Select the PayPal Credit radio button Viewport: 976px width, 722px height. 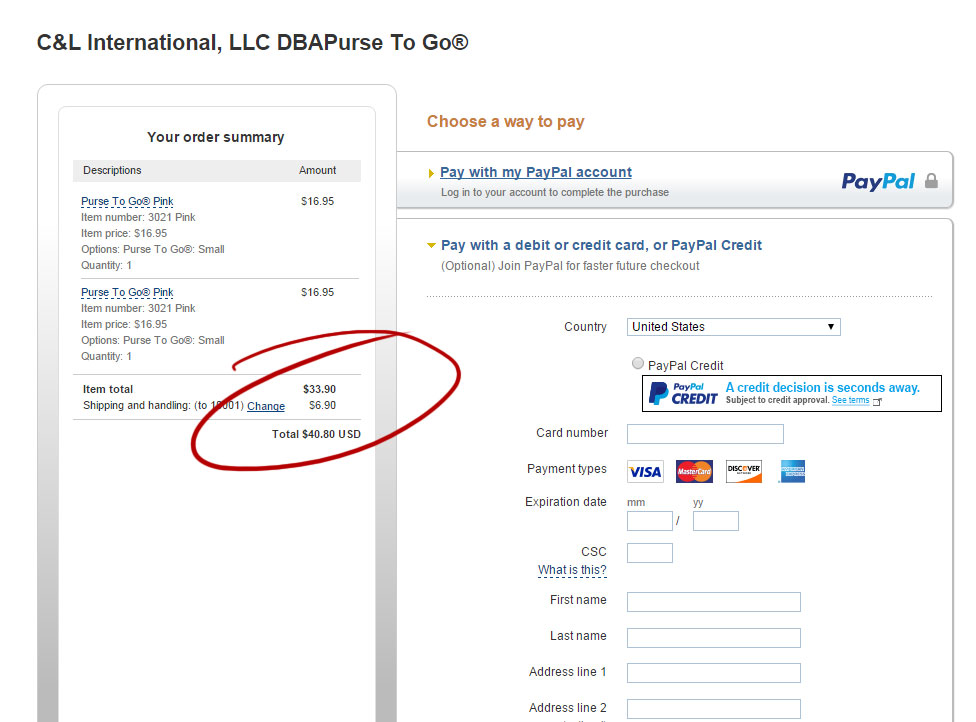click(x=638, y=364)
